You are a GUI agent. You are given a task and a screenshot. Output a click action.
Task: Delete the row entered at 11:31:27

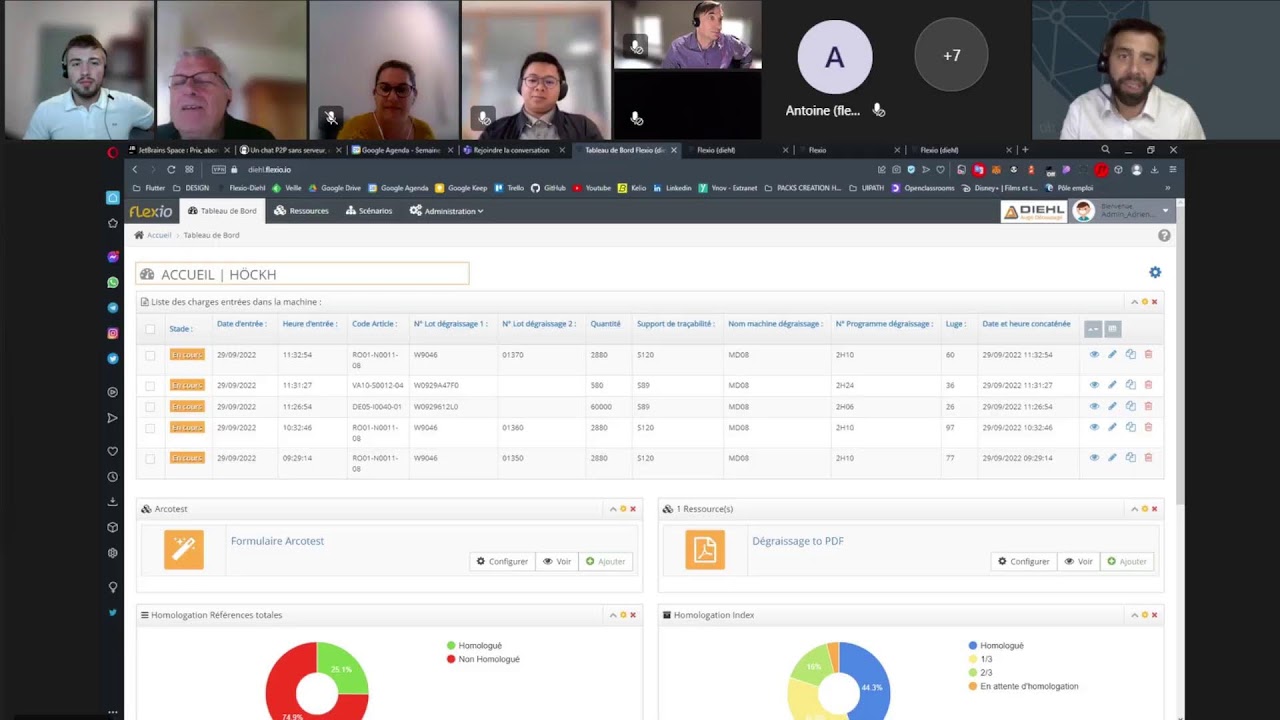coord(1148,385)
